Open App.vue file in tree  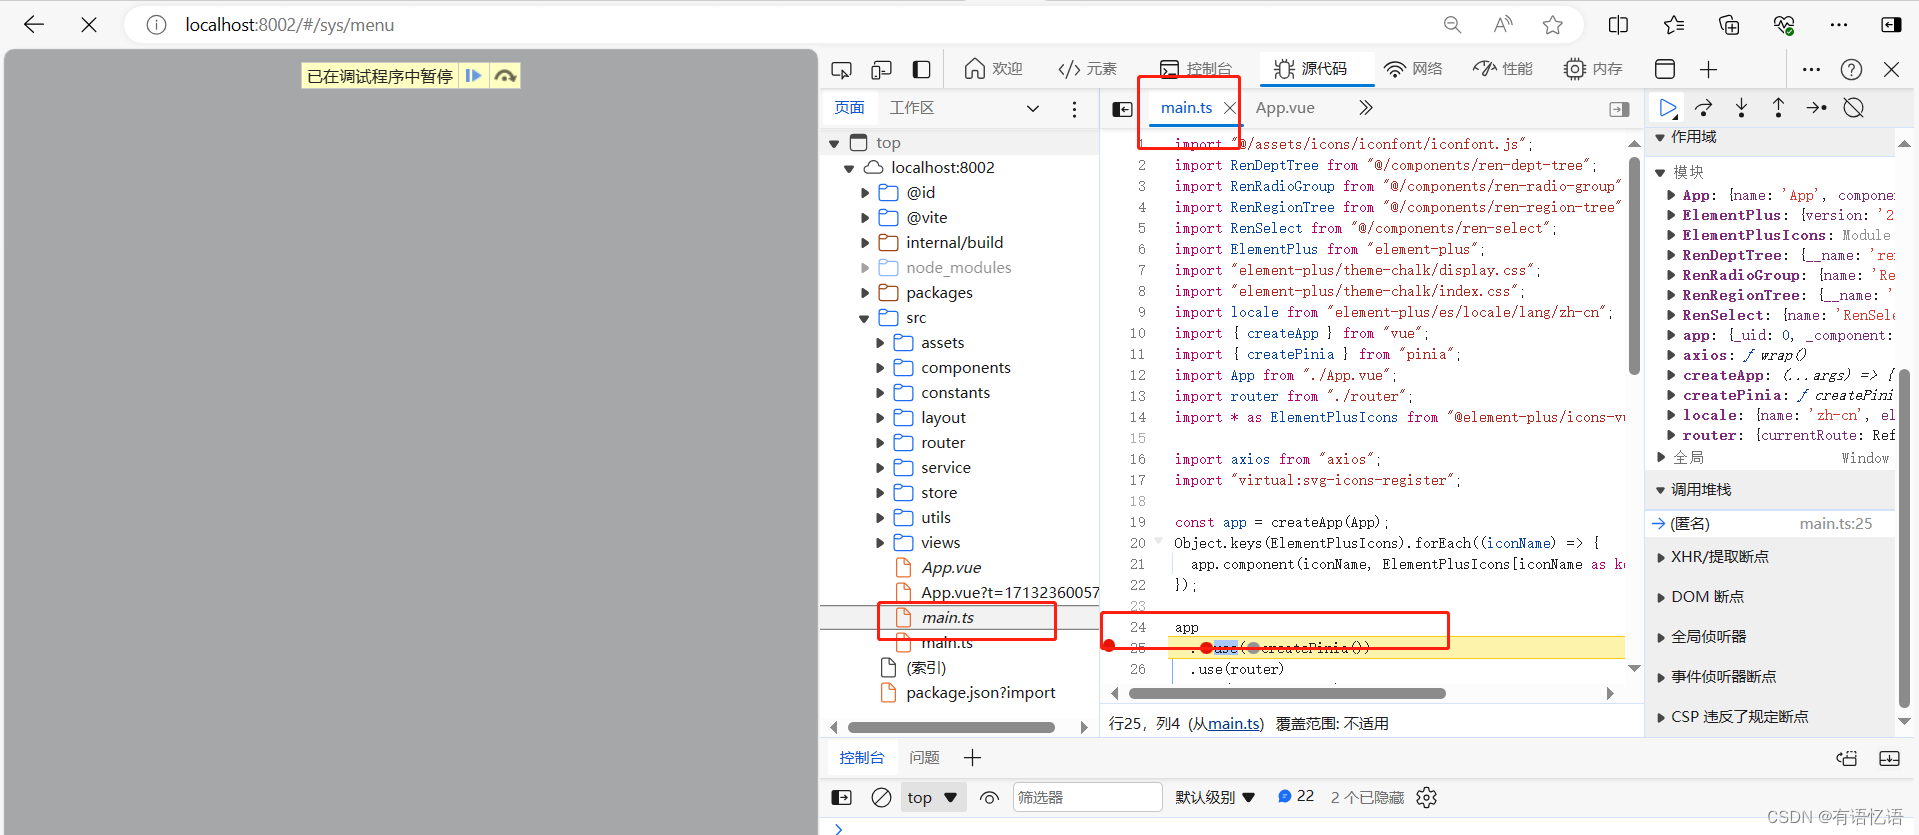click(x=950, y=568)
